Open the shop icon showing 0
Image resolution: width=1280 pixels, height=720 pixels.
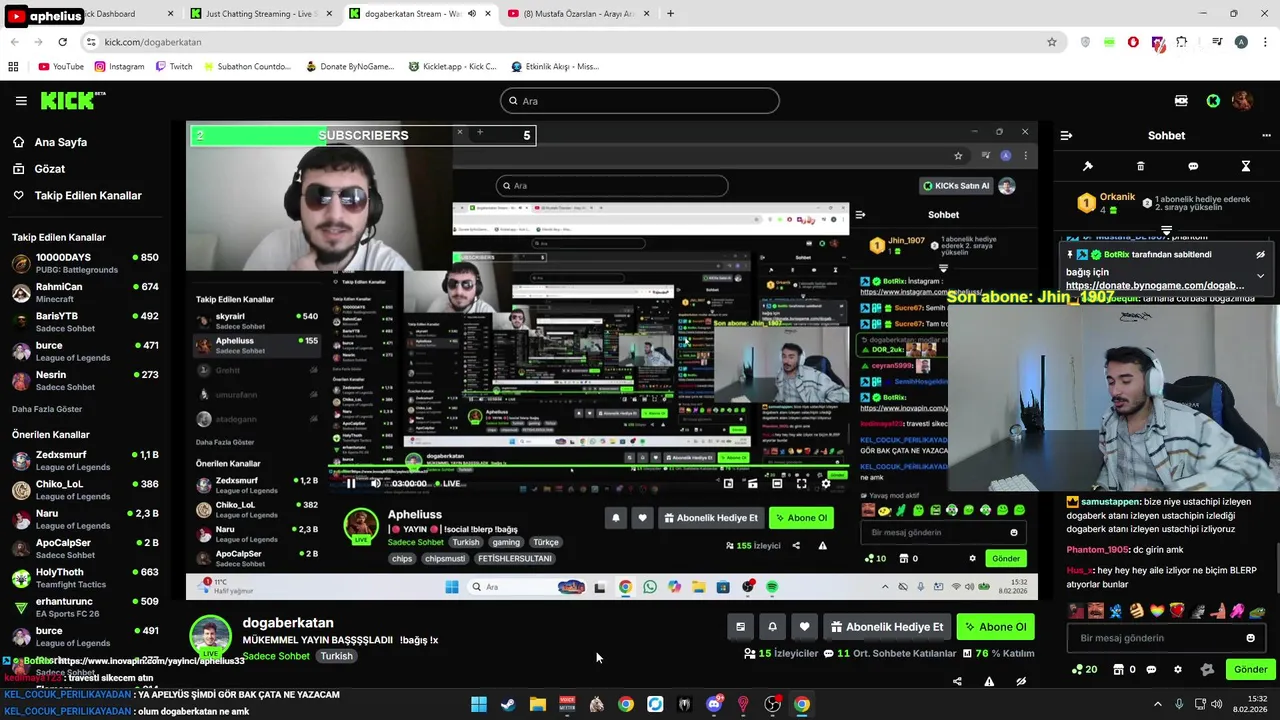(1124, 669)
